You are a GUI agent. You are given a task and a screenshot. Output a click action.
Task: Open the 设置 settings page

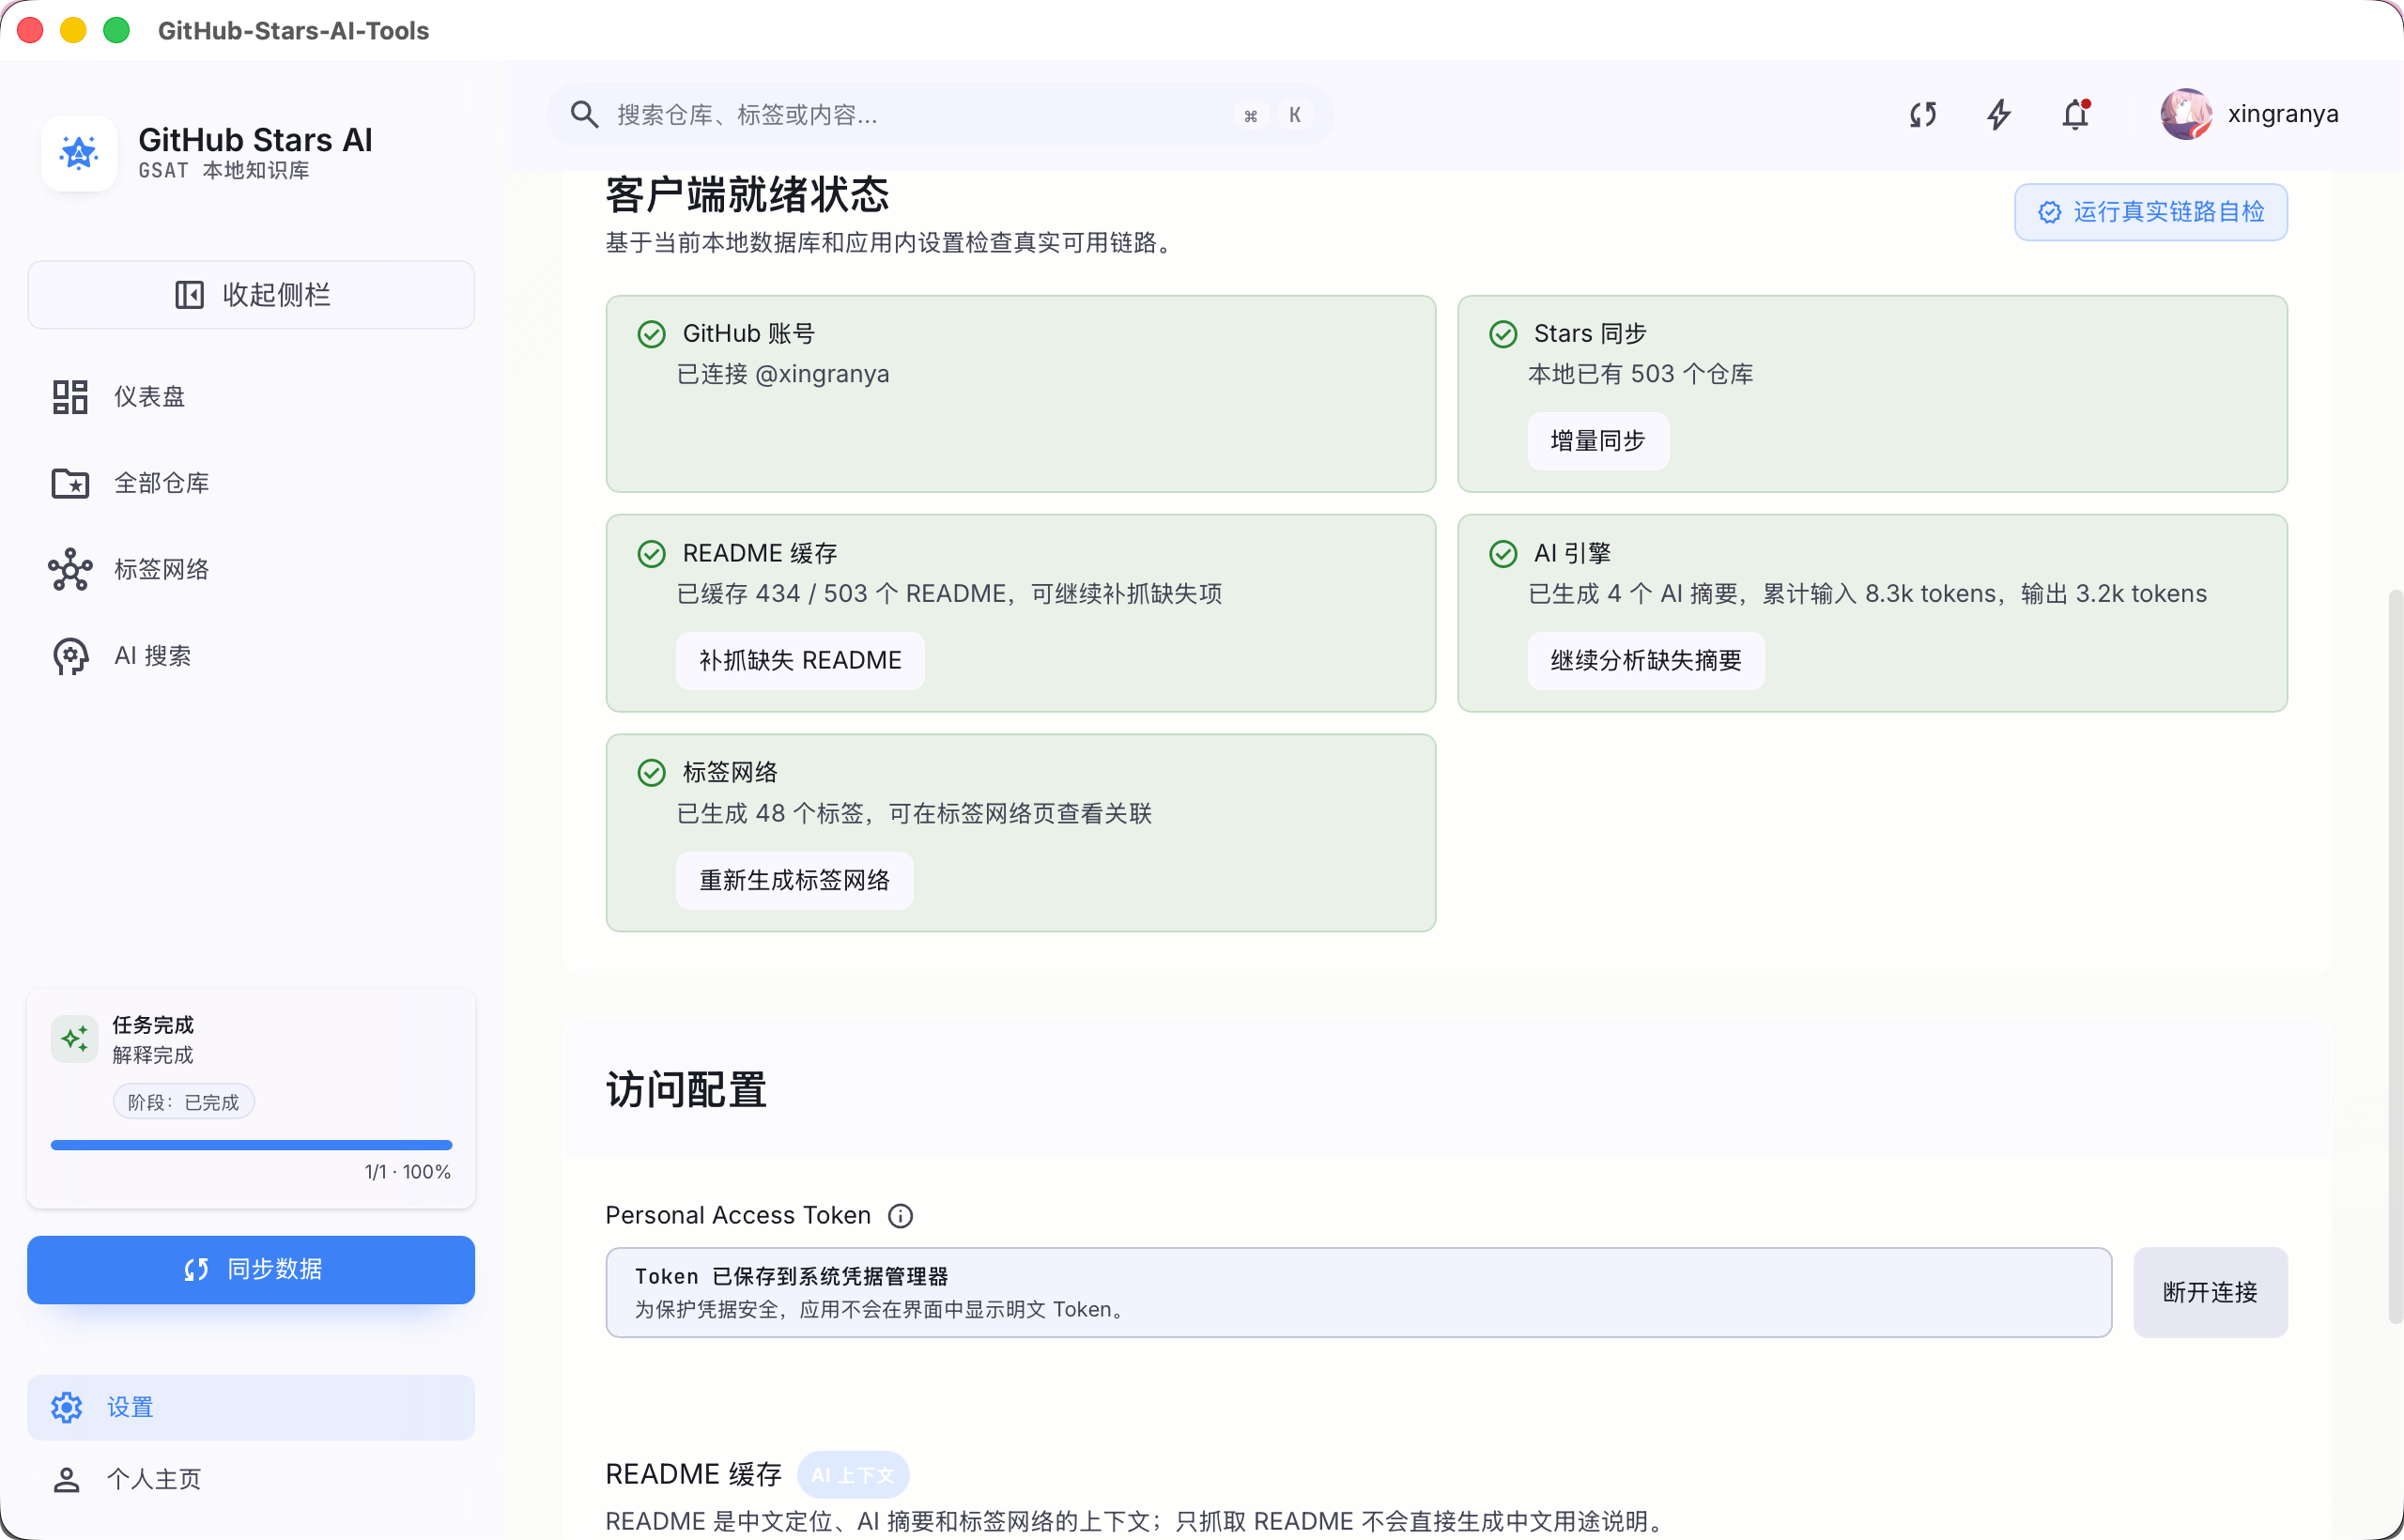251,1408
